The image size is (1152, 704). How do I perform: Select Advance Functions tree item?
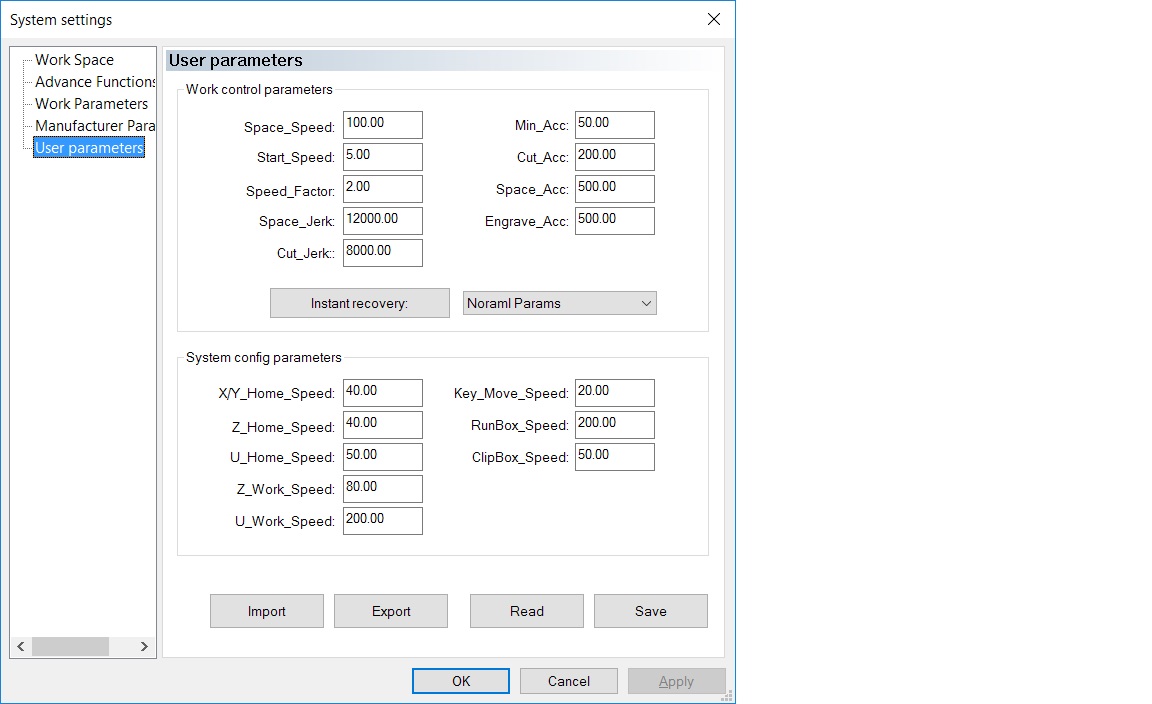click(94, 82)
